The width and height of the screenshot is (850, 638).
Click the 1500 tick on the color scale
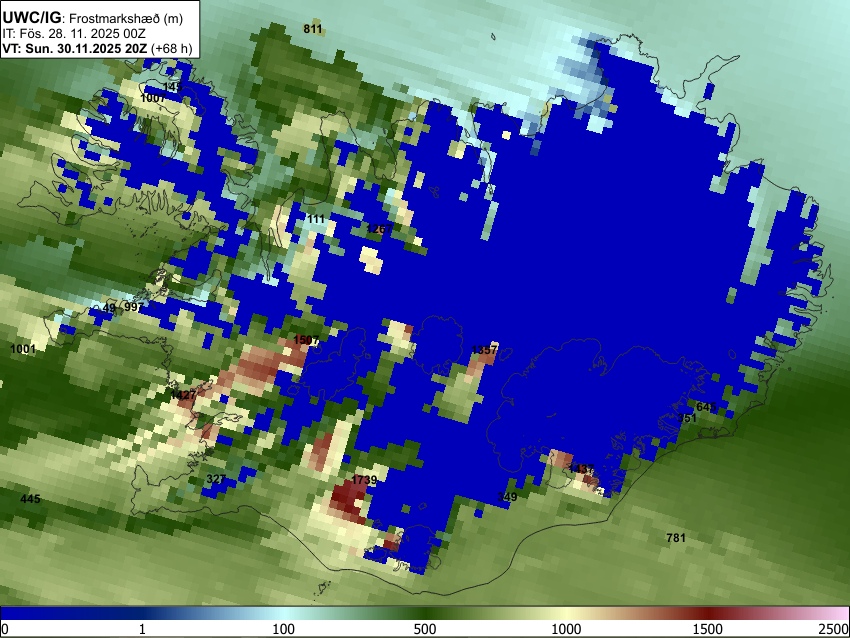pyautogui.click(x=708, y=629)
